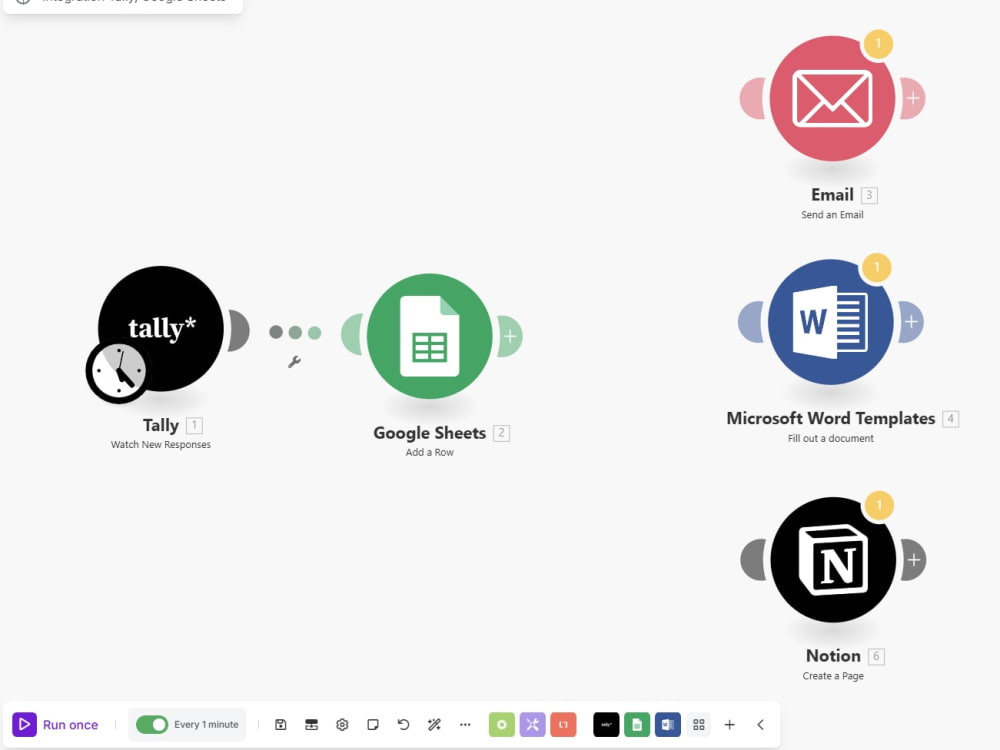Add a note with the sticky note icon
This screenshot has width=1000, height=750.
pyautogui.click(x=373, y=724)
